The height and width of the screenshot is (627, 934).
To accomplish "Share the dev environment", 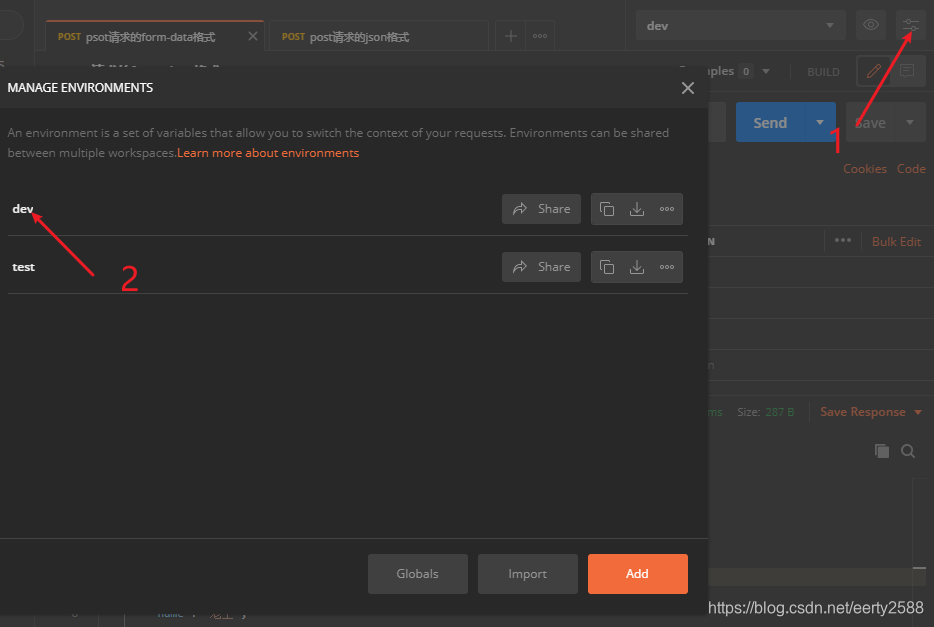I will click(x=541, y=209).
